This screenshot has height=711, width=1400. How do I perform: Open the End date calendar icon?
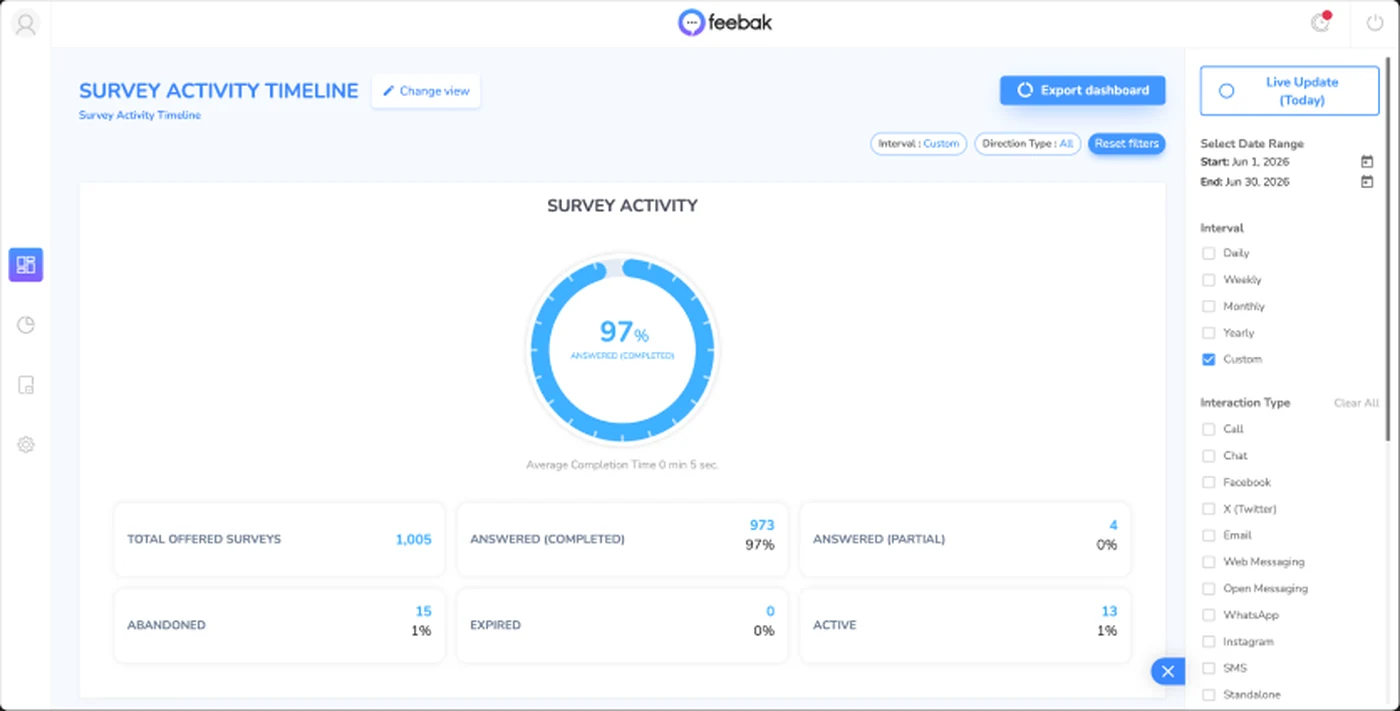click(x=1367, y=182)
